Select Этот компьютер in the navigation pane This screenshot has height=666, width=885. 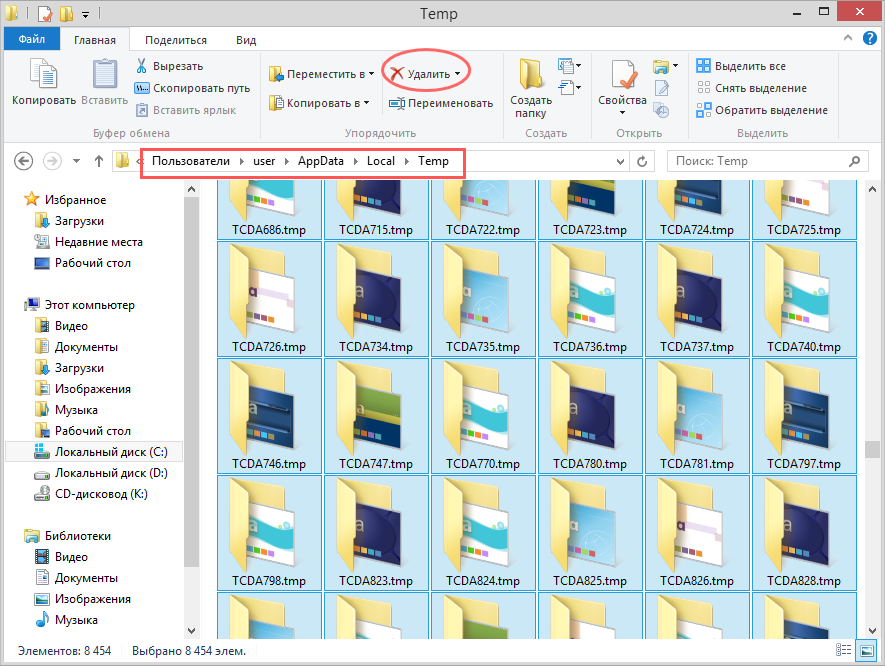[90, 305]
